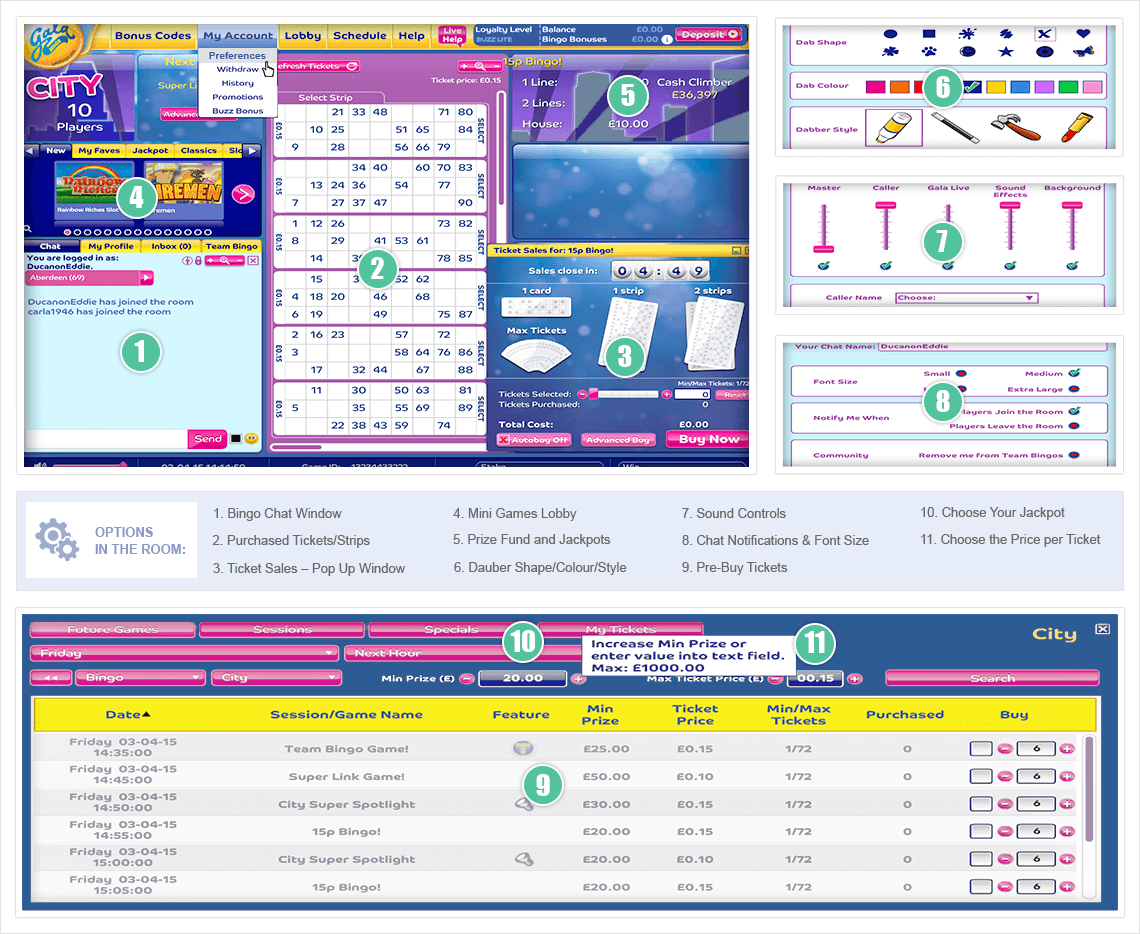The image size is (1140, 934).
Task: Increase Min Prize with plus icon
Action: pos(578,679)
